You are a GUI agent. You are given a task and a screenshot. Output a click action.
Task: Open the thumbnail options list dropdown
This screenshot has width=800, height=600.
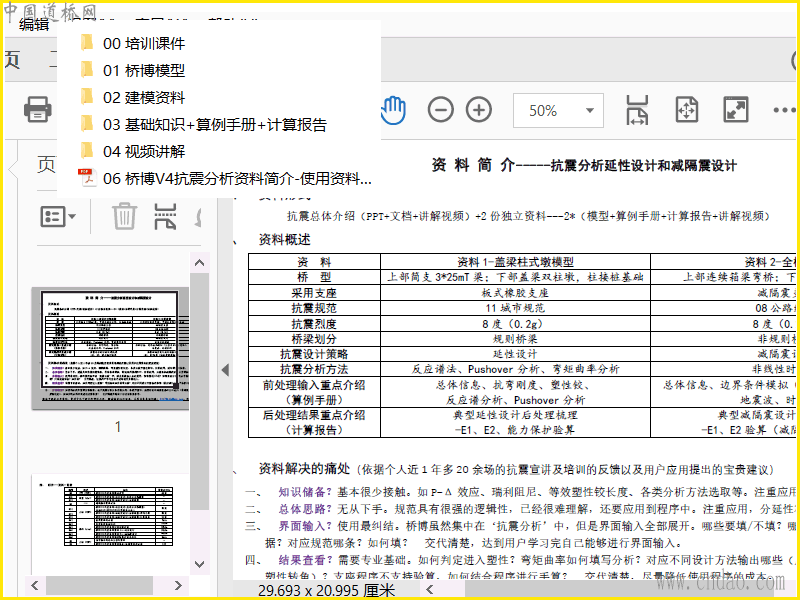pos(58,217)
